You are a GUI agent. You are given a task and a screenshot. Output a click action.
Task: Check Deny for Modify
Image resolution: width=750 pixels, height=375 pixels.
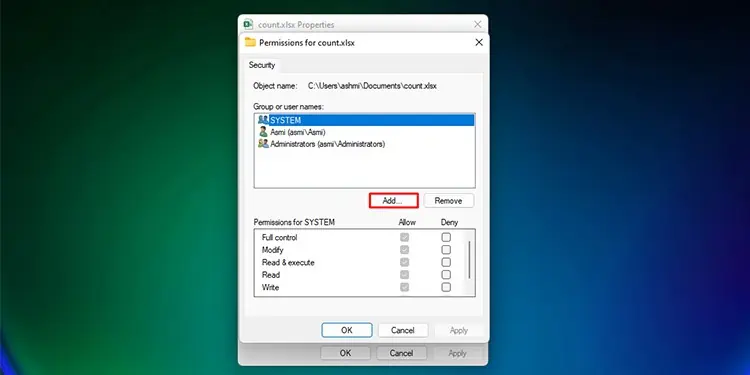[446, 250]
